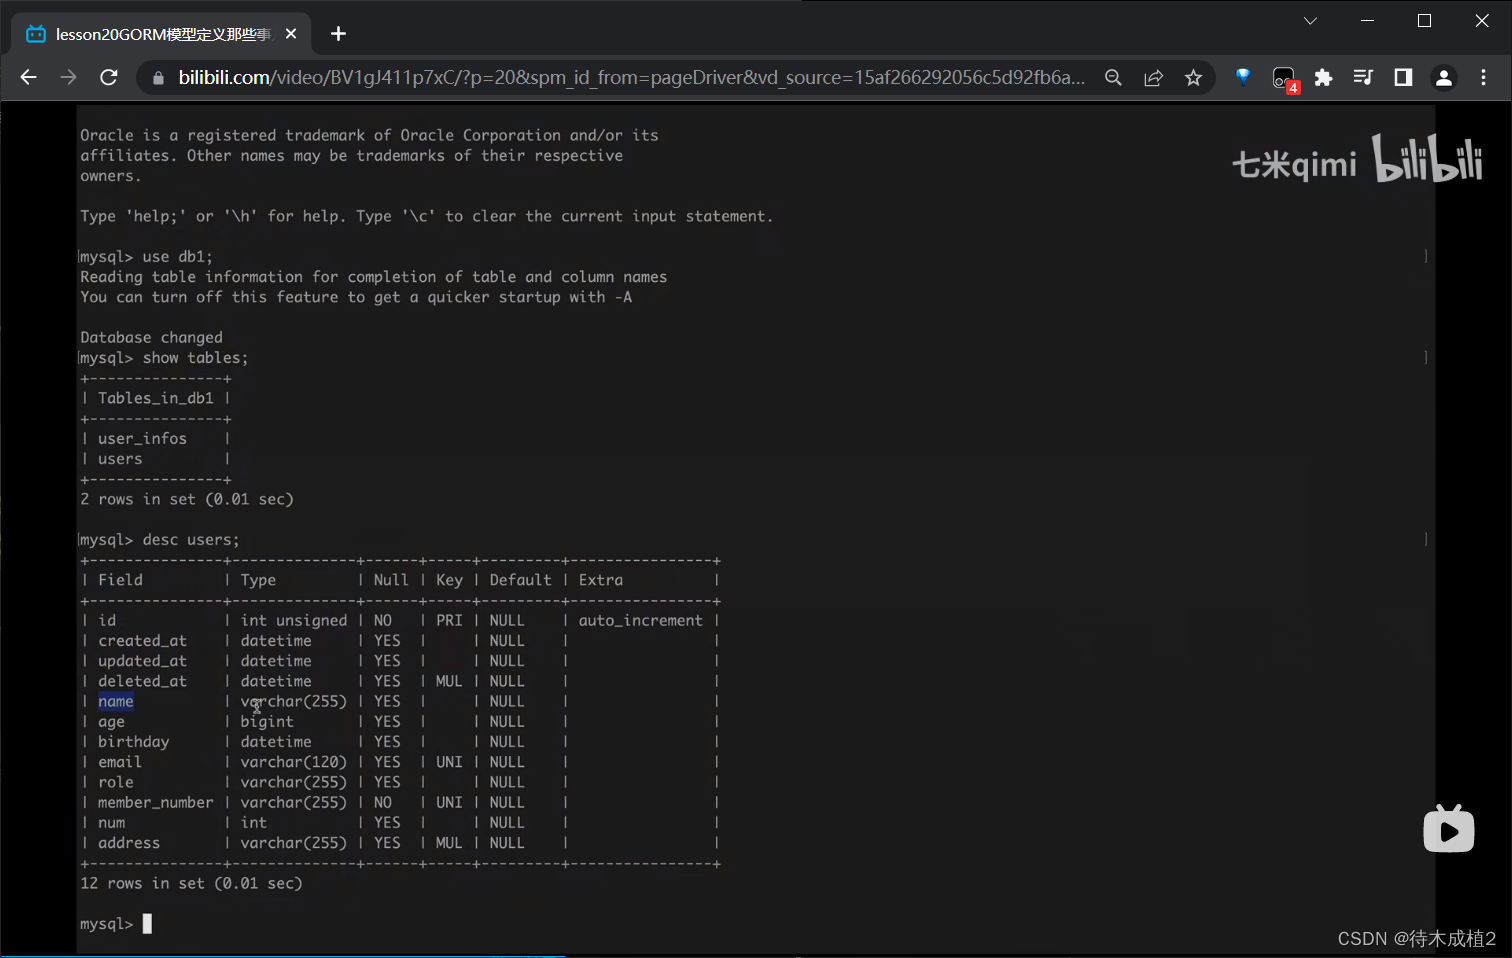The width and height of the screenshot is (1512, 958).
Task: Click '2 rows in set (0.01 sec)'
Action: 187,499
